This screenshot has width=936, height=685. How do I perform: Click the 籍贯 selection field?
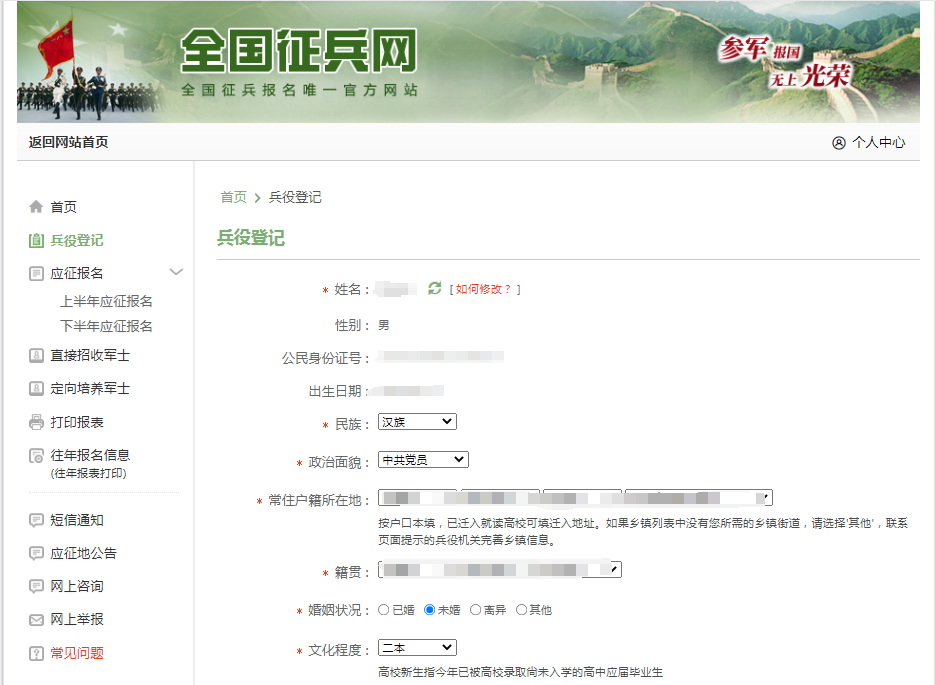[x=500, y=570]
